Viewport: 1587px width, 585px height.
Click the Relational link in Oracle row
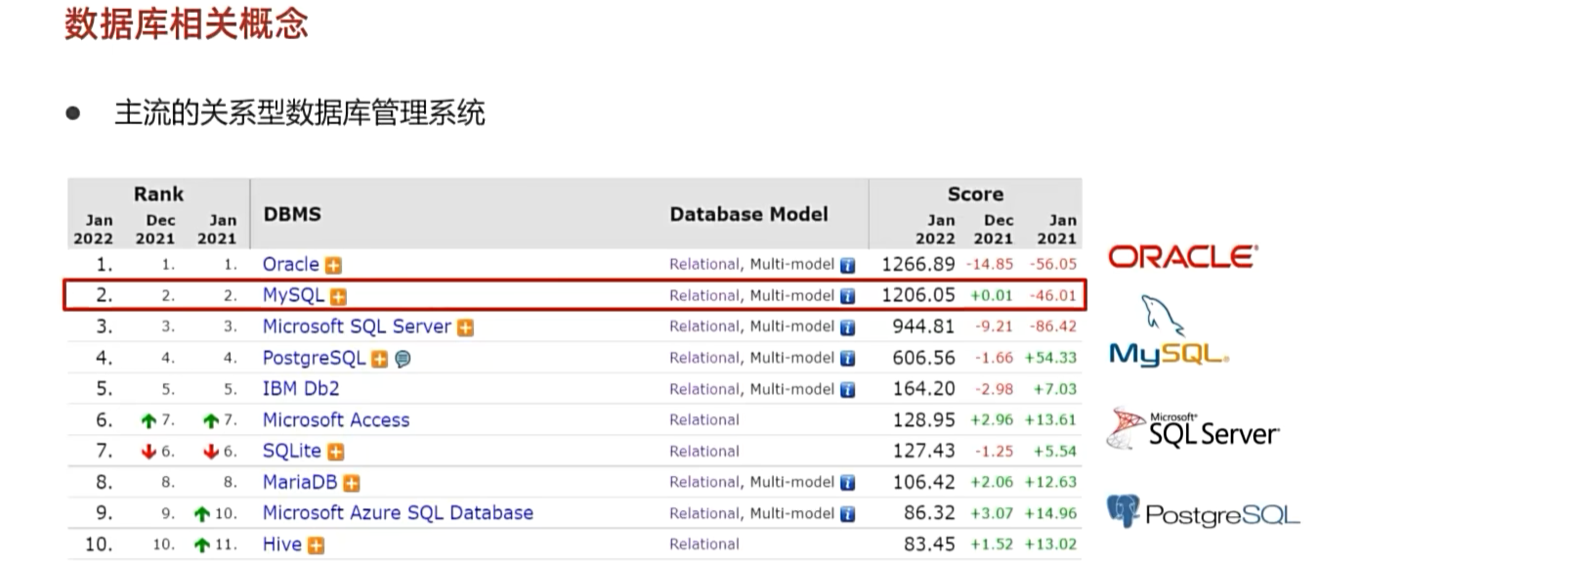click(705, 264)
